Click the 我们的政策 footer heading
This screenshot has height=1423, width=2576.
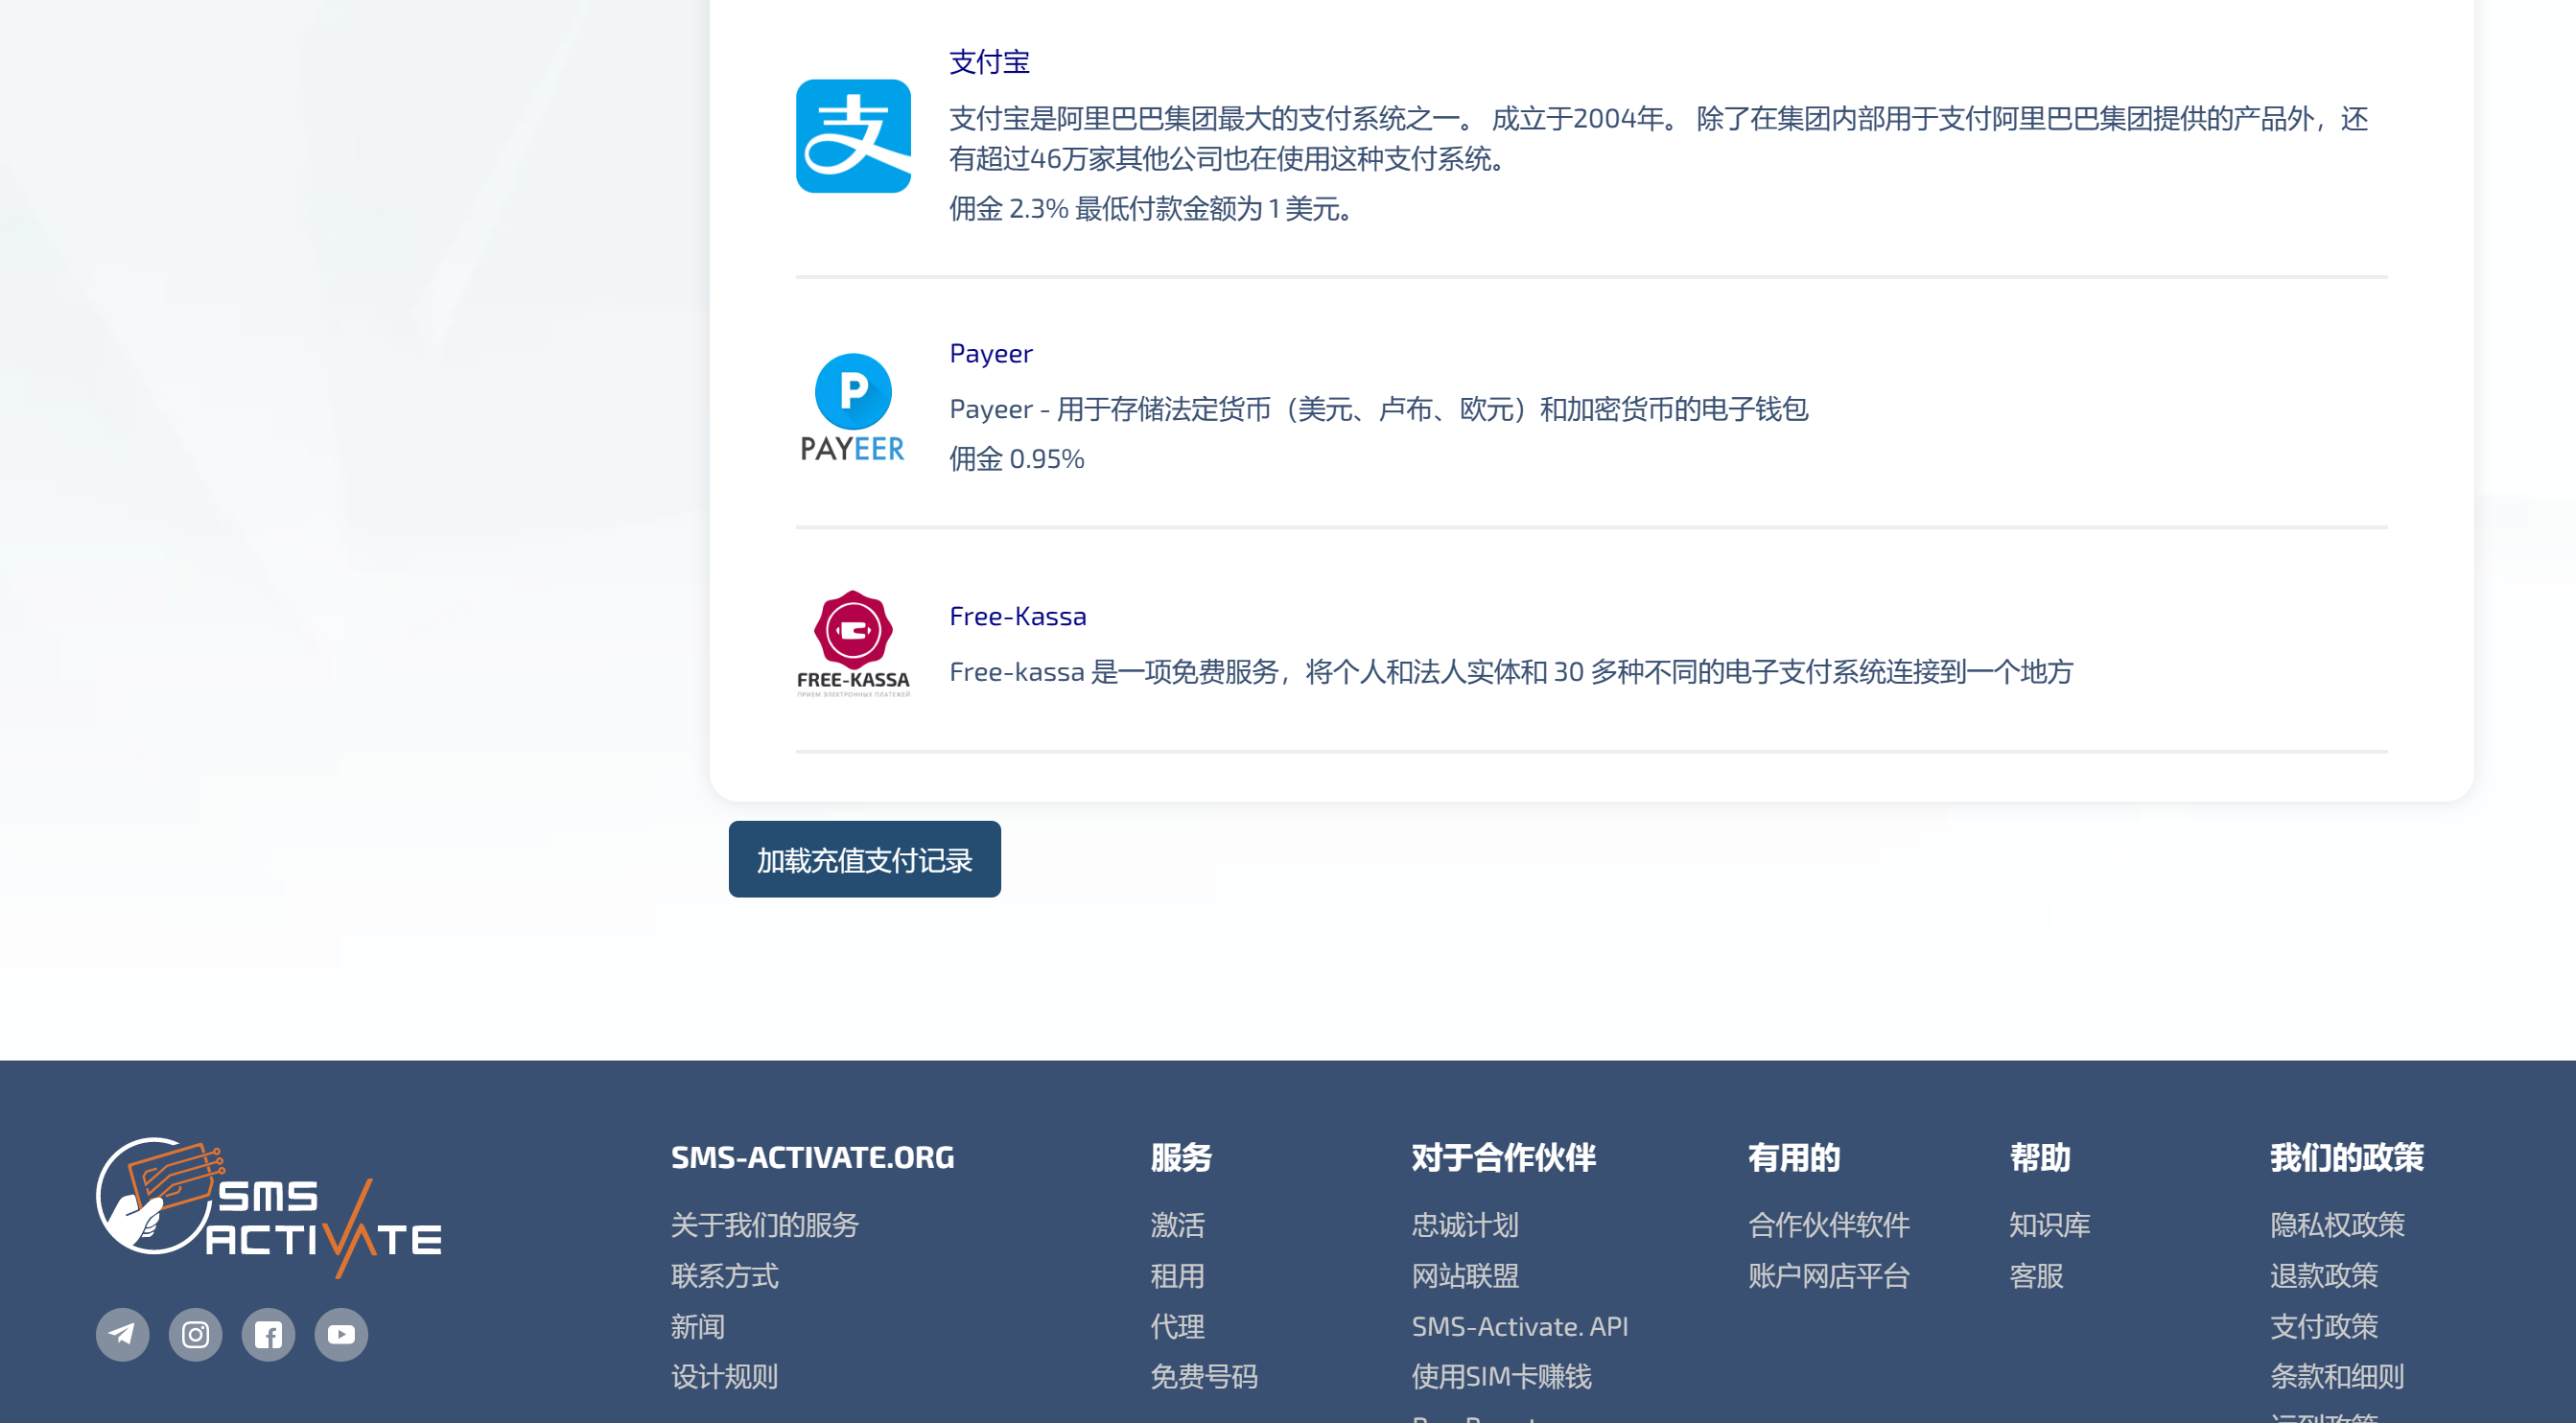click(x=2347, y=1157)
